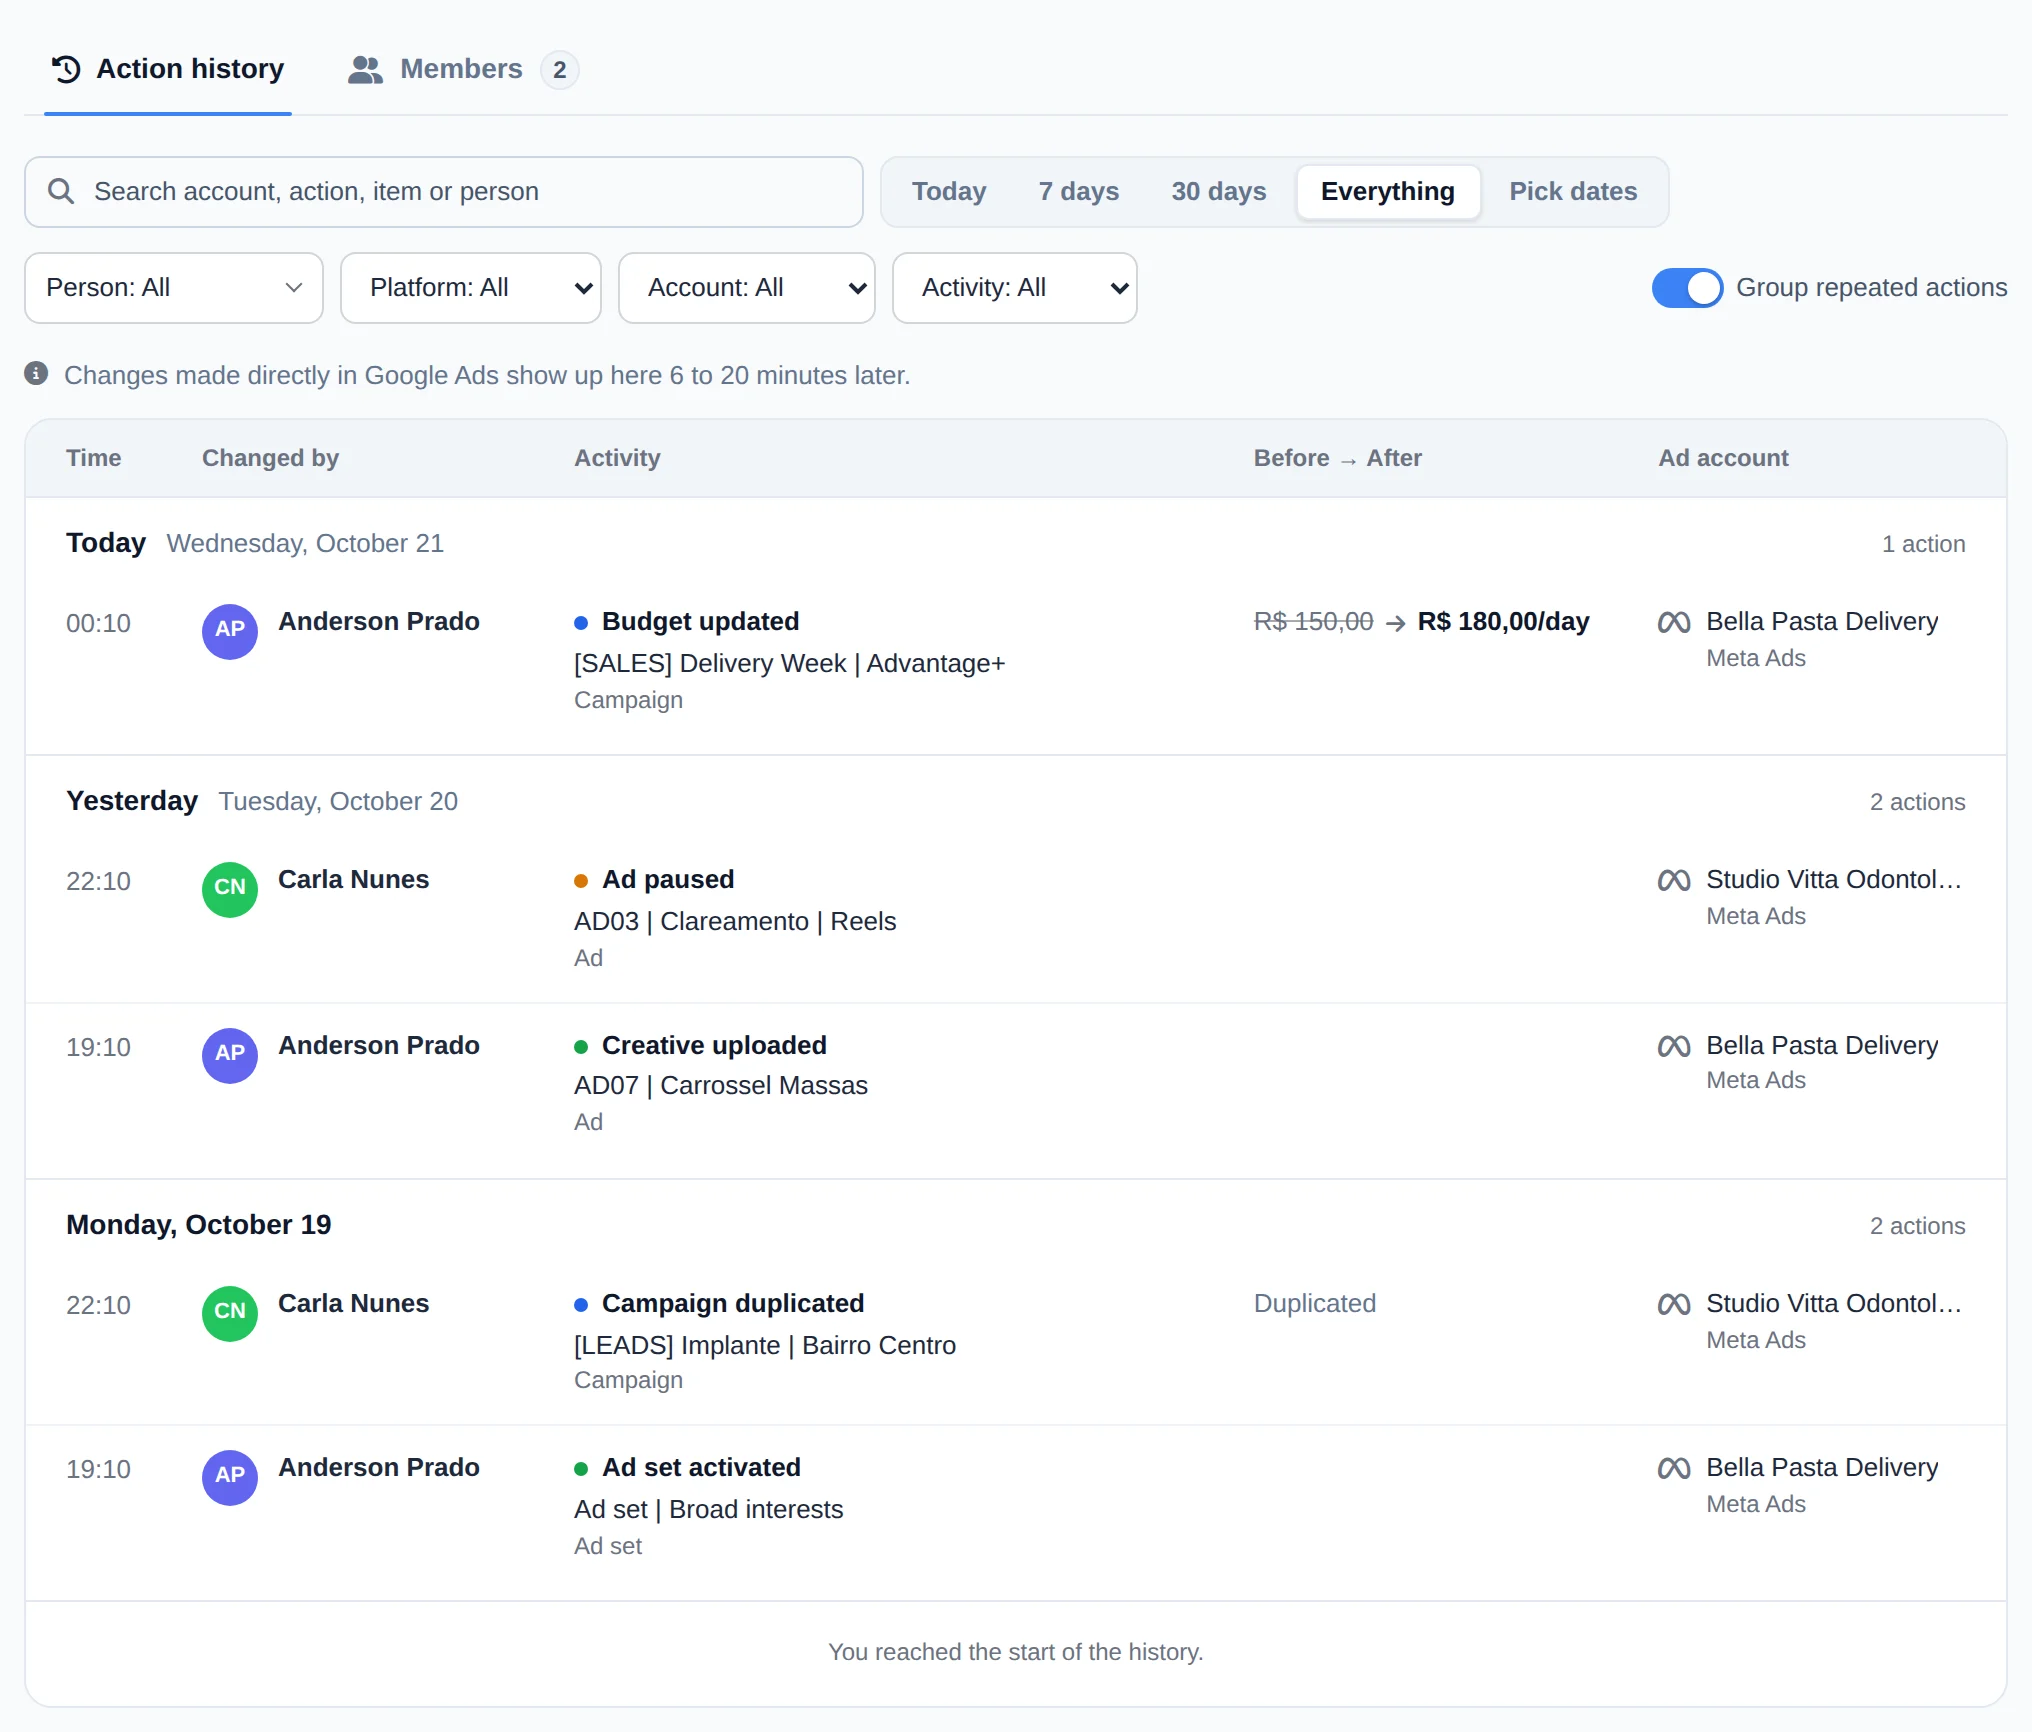
Task: Click the Changed by column header
Action: (x=270, y=458)
